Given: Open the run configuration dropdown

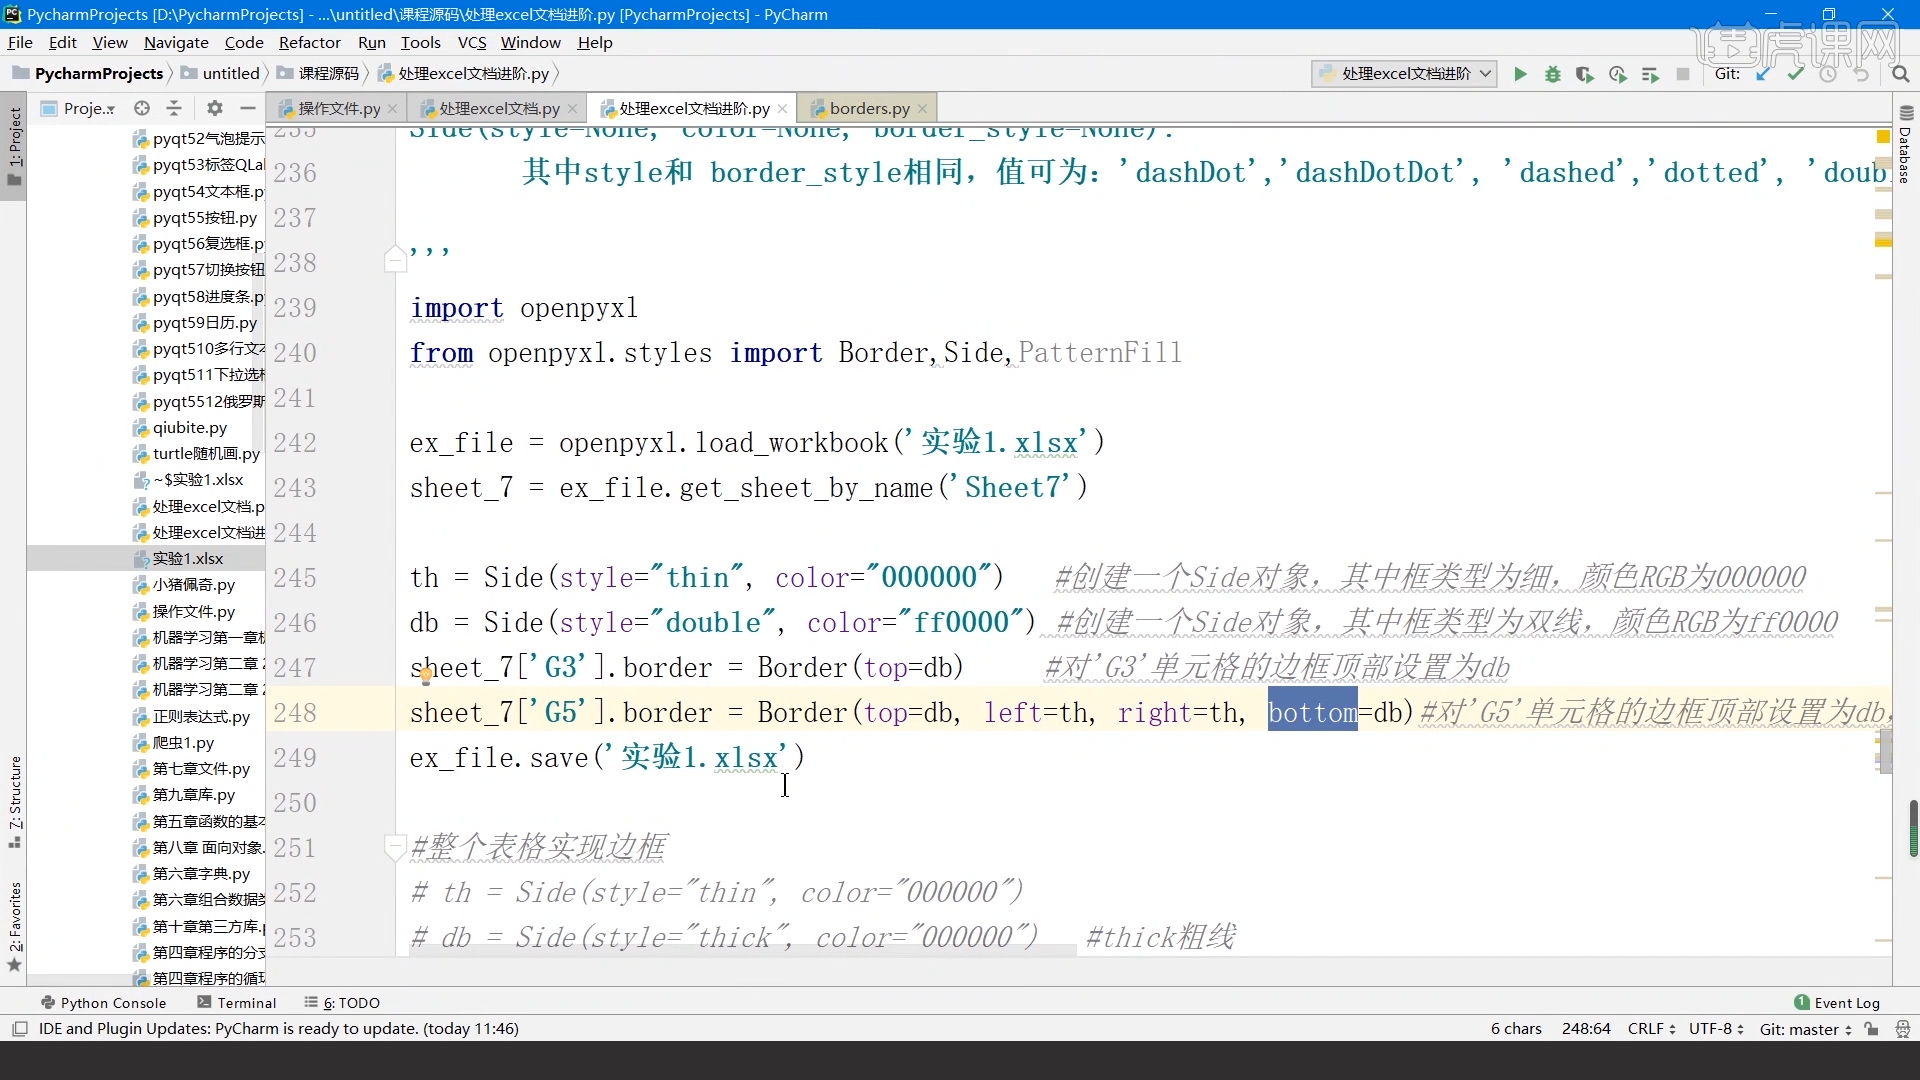Looking at the screenshot, I should 1486,74.
